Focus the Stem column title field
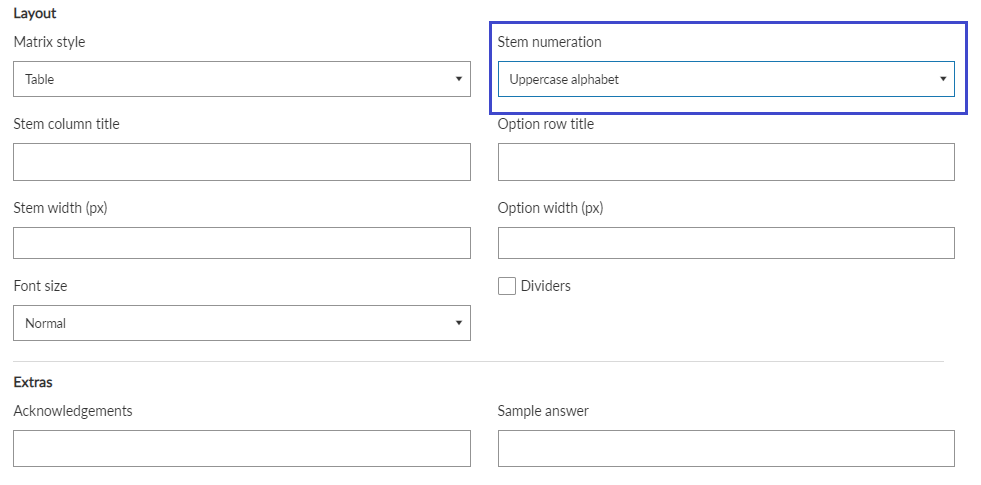The image size is (981, 485). tap(241, 162)
